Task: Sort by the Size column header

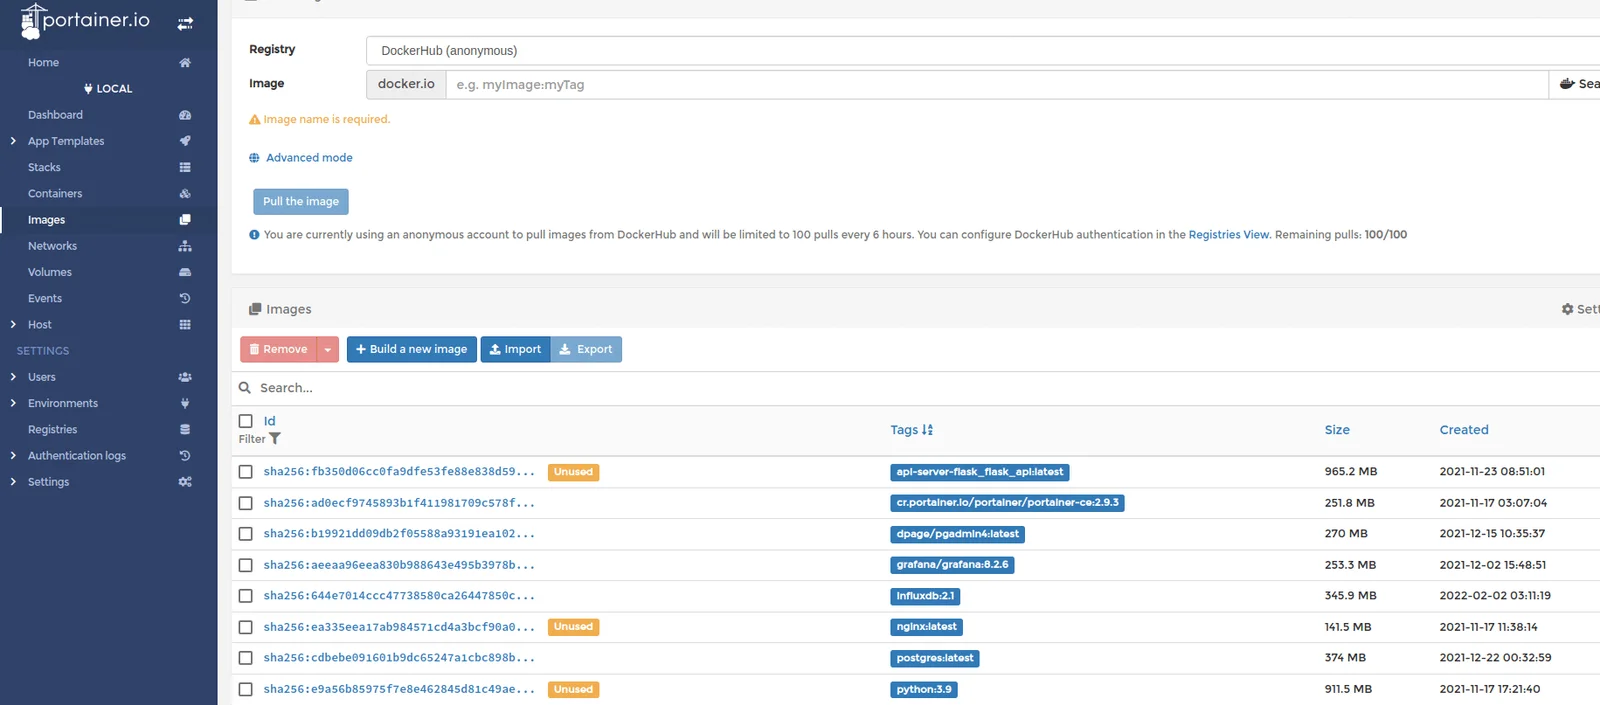Action: pos(1337,430)
